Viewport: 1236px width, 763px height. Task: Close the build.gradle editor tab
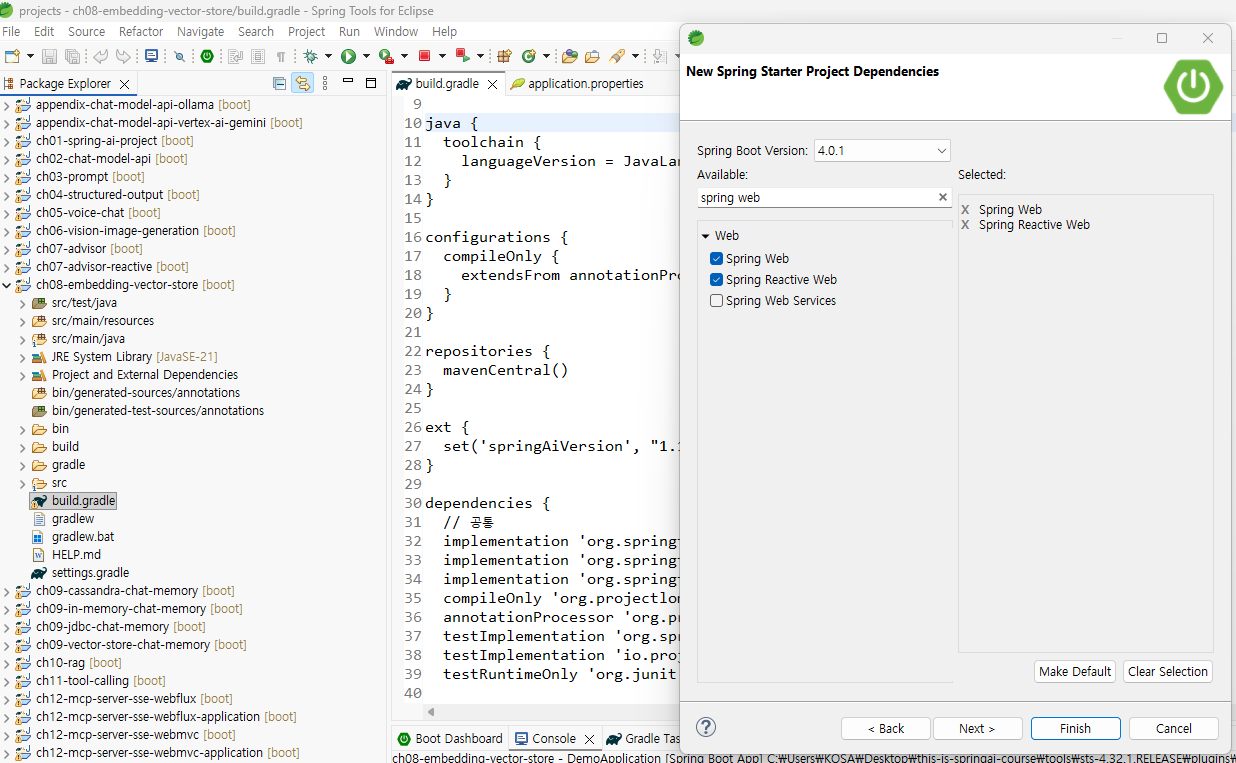coord(492,85)
